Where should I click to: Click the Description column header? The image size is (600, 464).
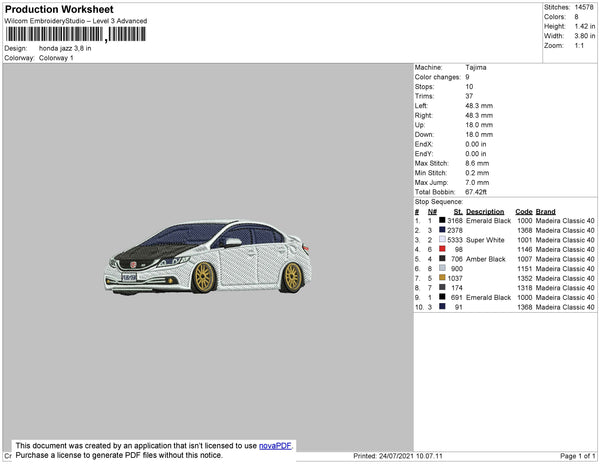pyautogui.click(x=485, y=212)
